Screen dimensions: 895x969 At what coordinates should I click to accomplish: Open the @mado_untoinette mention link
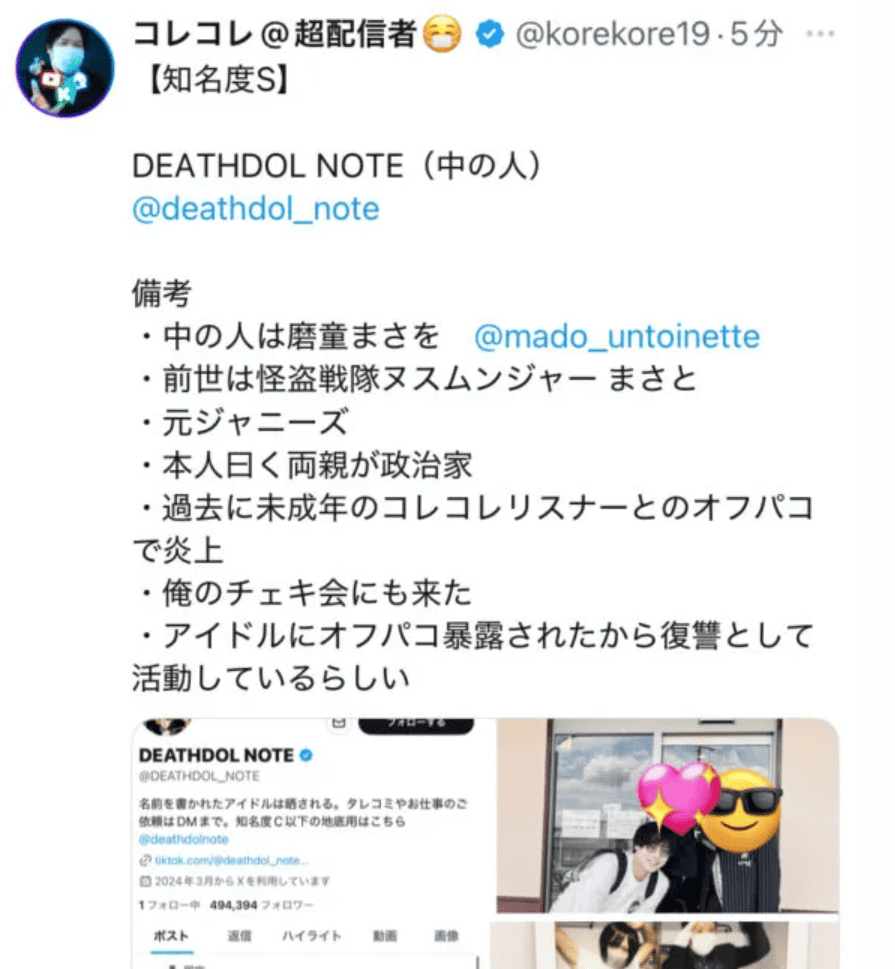pyautogui.click(x=617, y=337)
